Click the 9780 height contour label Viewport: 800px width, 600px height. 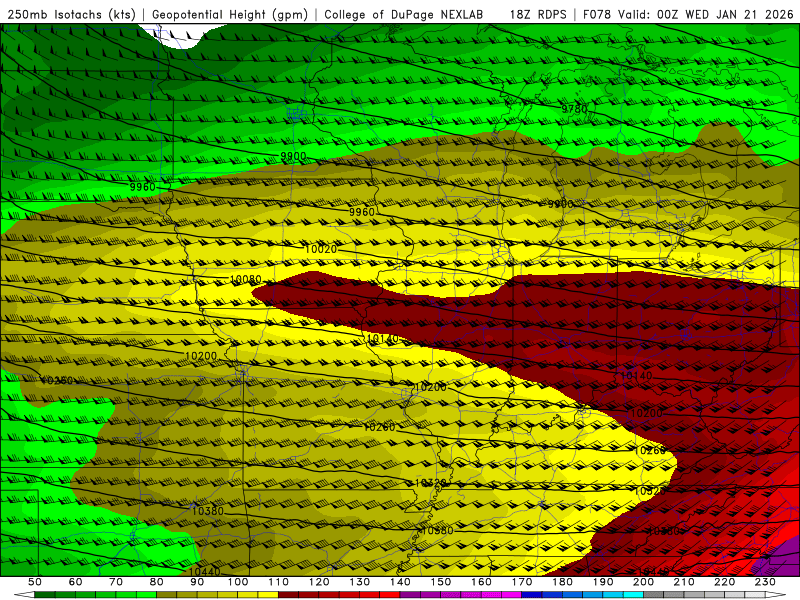click(x=574, y=109)
